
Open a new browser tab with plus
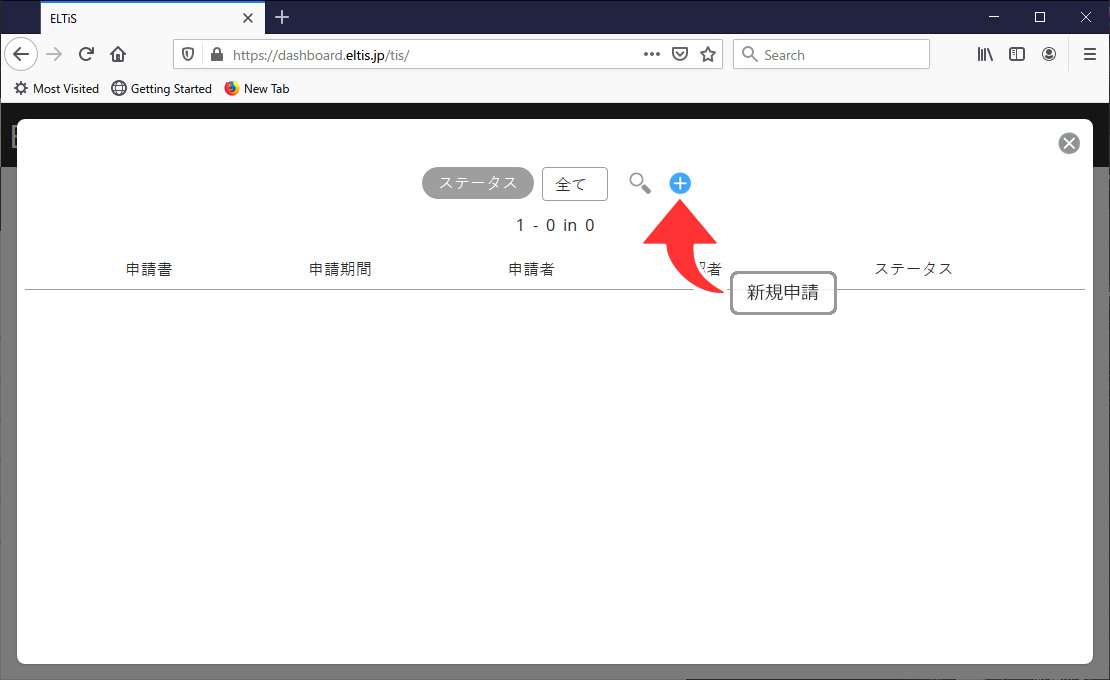282,17
